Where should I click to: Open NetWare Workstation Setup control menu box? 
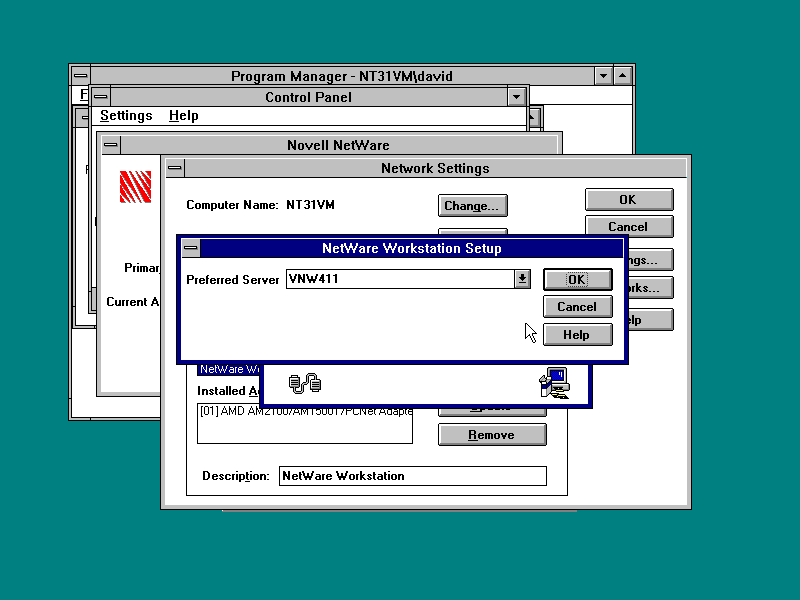coord(191,248)
